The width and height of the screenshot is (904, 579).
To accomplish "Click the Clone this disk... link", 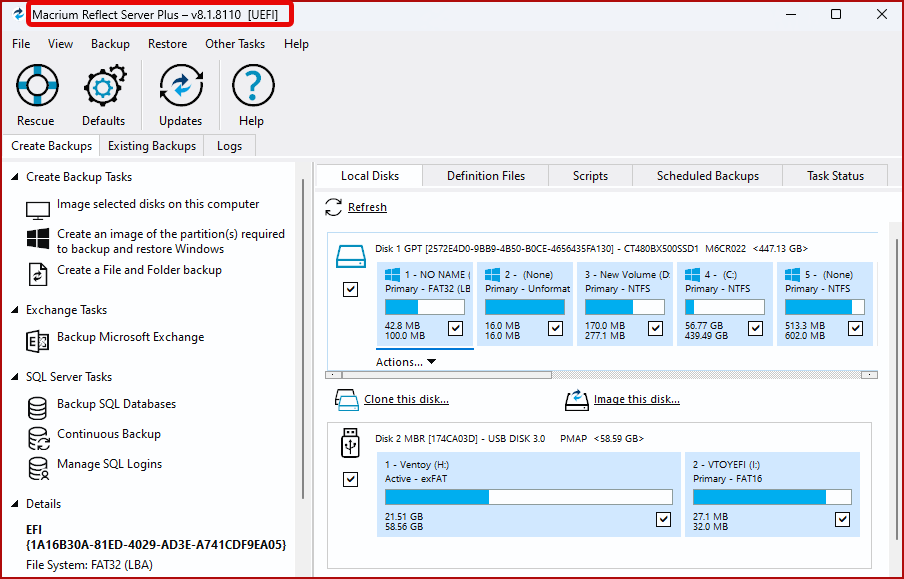I will [406, 399].
